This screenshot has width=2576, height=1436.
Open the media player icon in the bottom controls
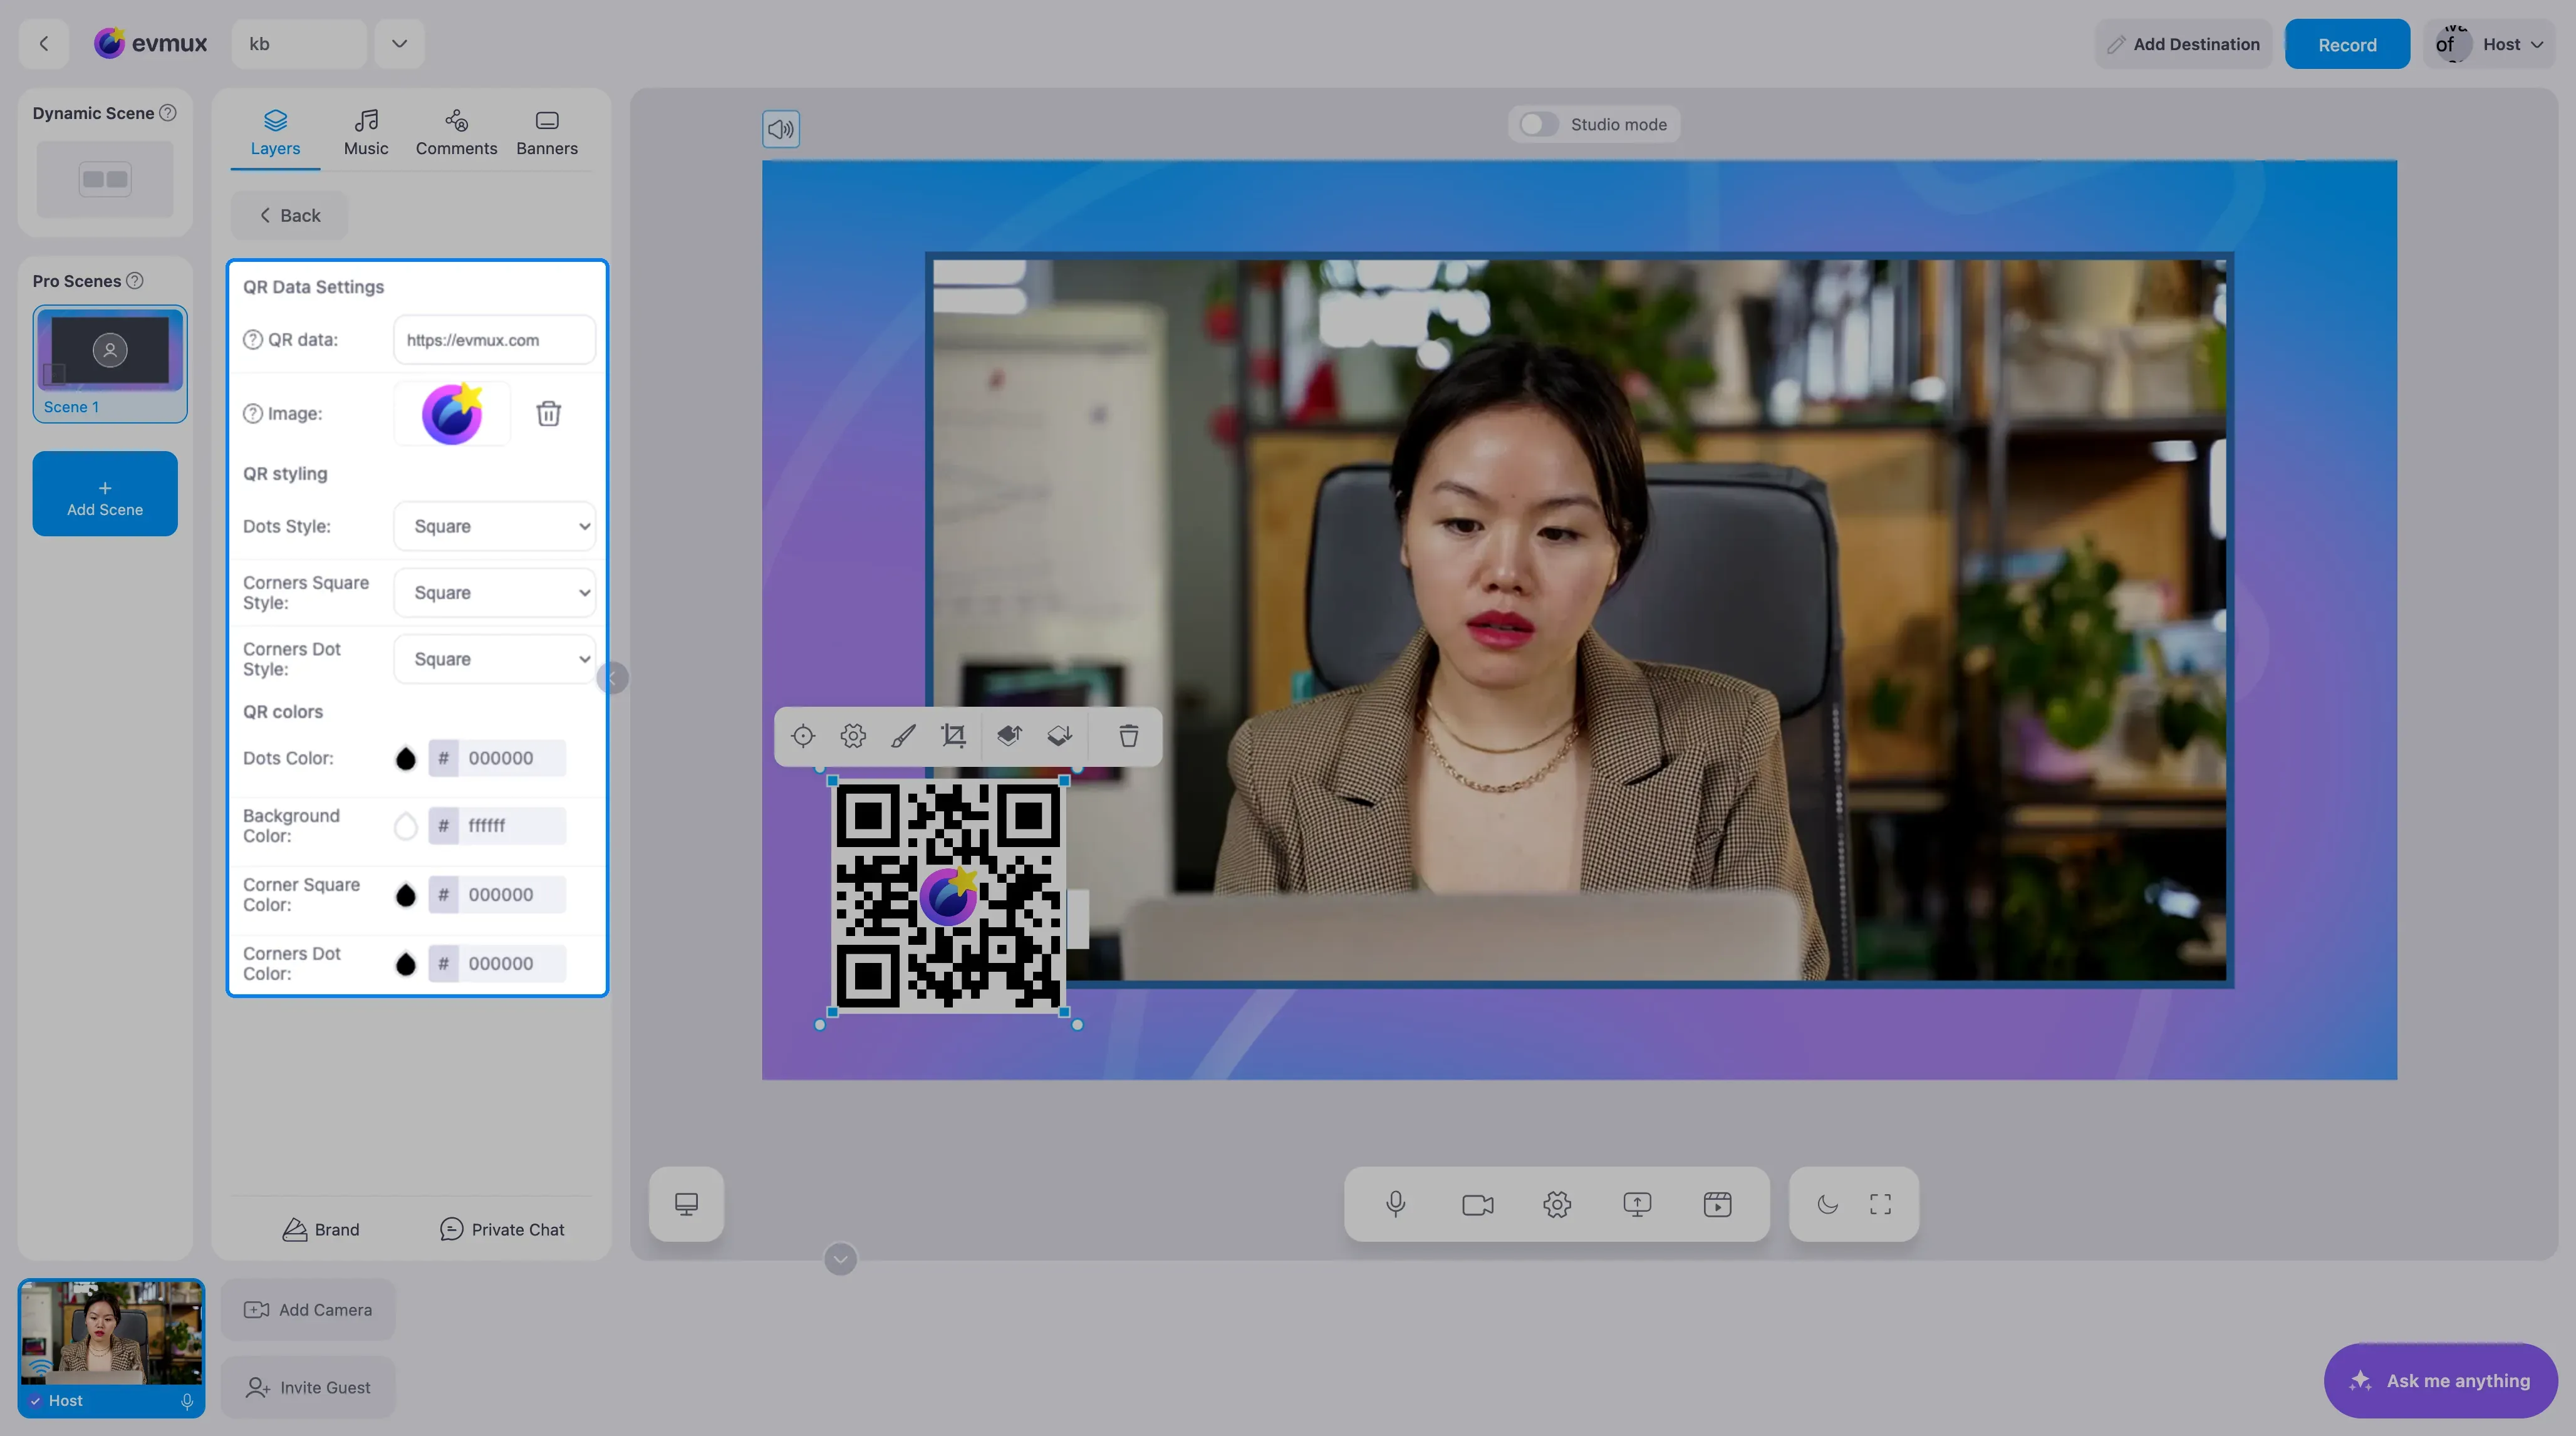coord(1717,1205)
